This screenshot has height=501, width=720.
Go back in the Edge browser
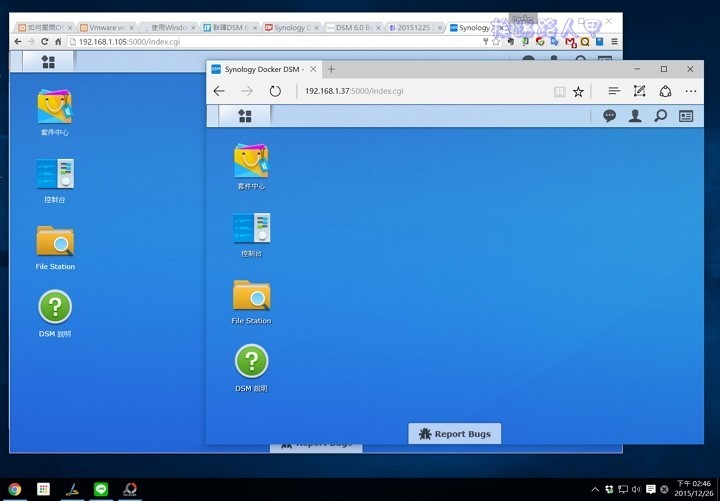point(219,91)
